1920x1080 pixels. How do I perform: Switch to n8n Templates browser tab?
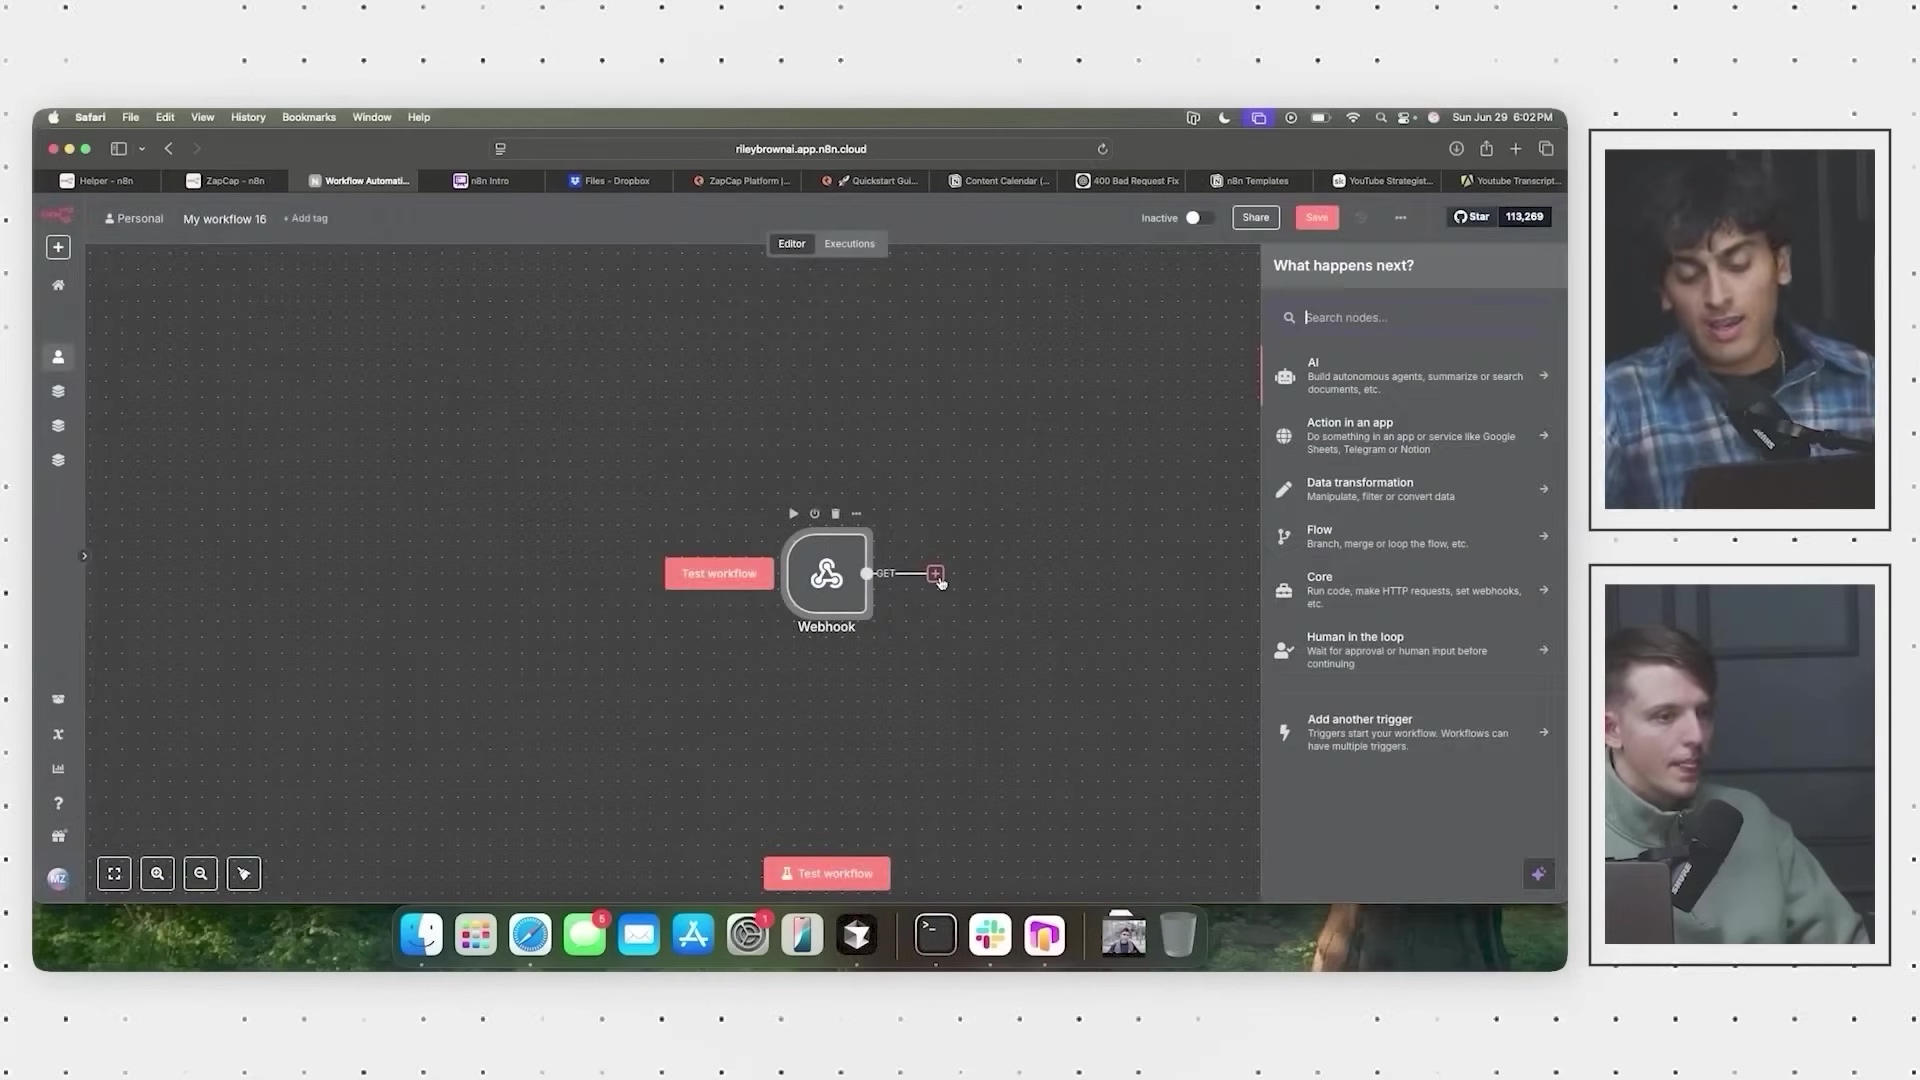click(x=1249, y=181)
